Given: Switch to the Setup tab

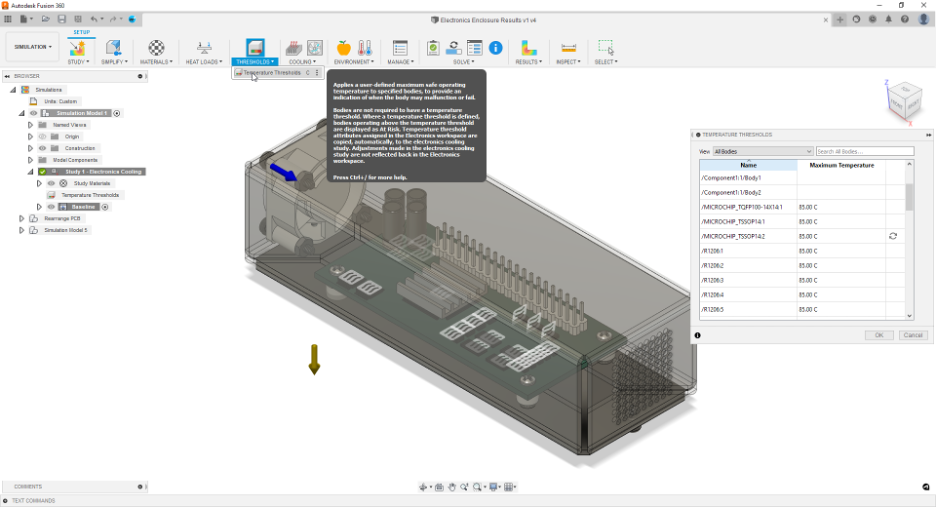Looking at the screenshot, I should point(81,32).
